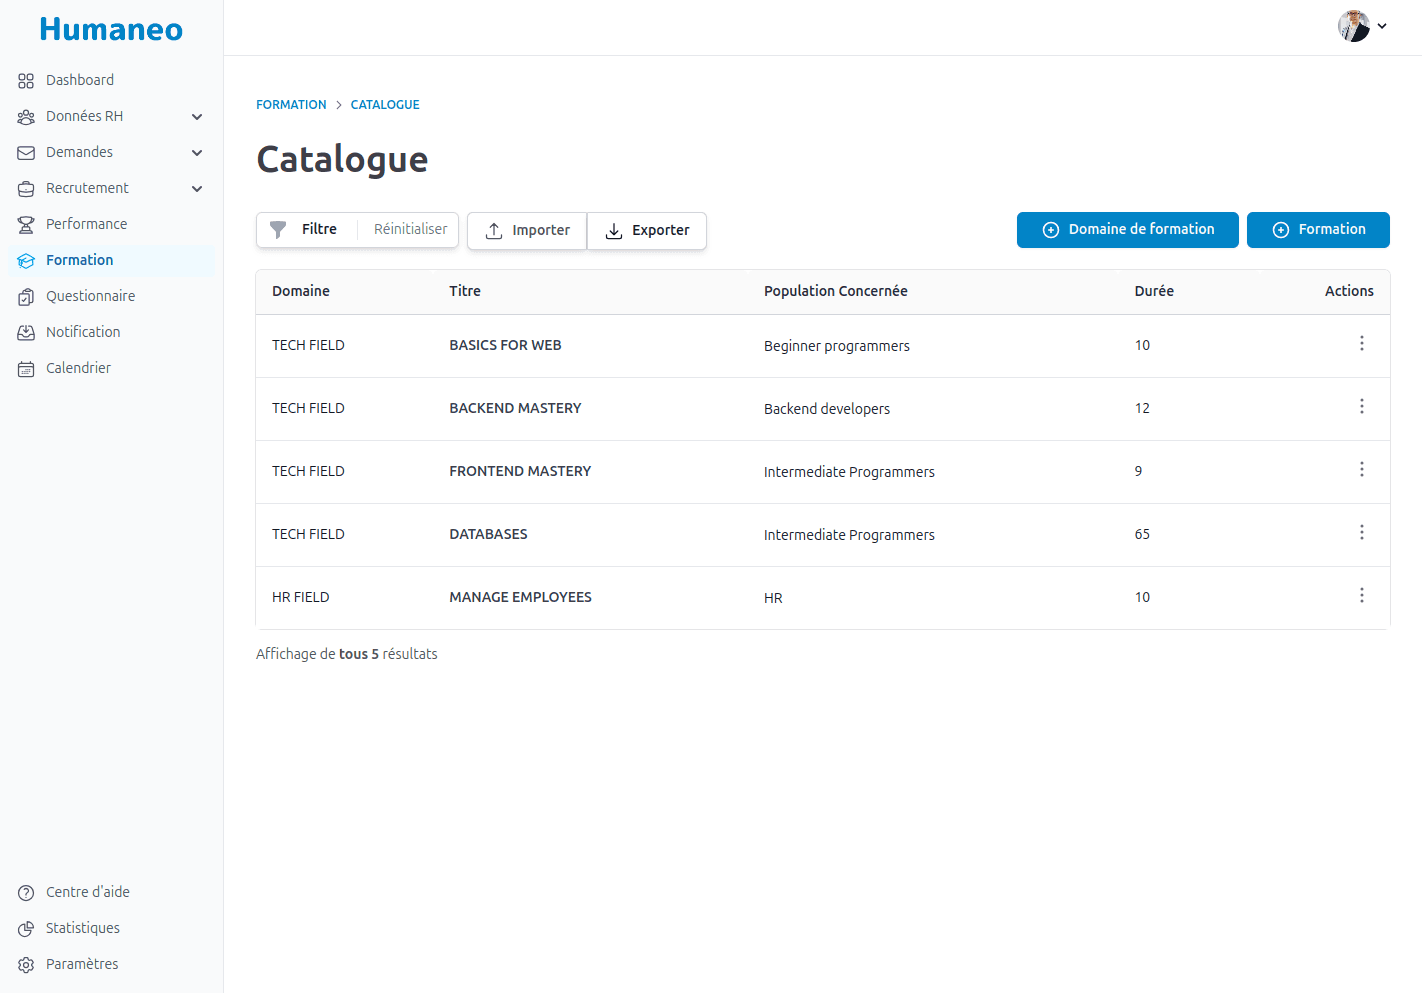Viewport: 1422px width, 993px height.
Task: Open the Calendrier section
Action: click(78, 368)
